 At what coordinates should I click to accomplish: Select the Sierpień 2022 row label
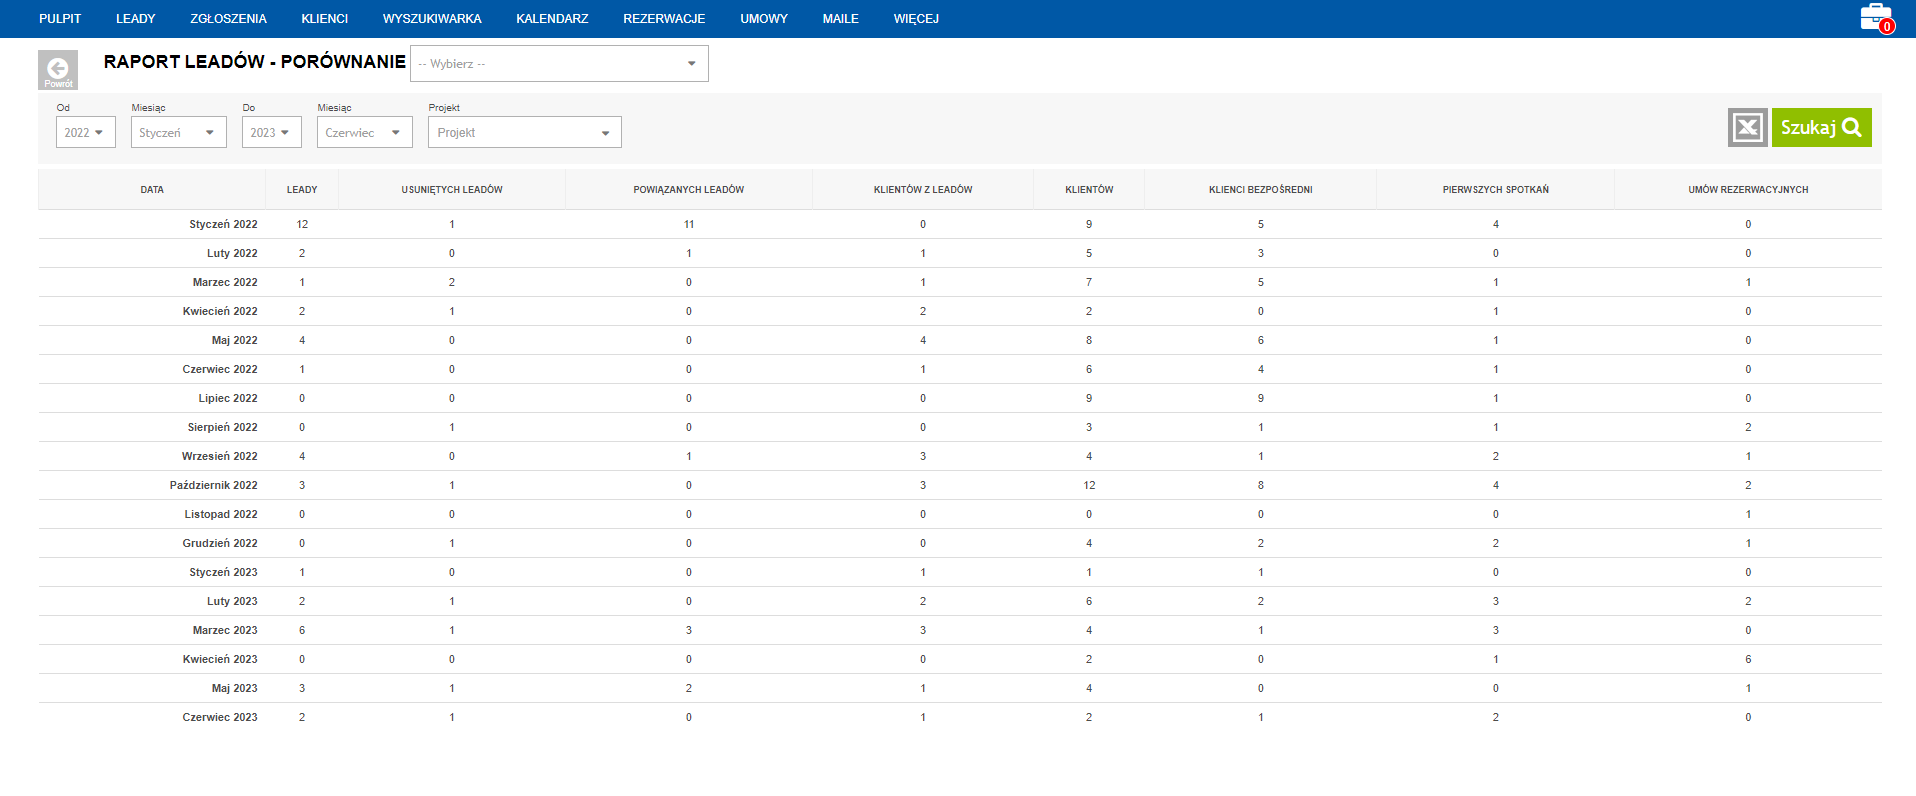click(x=222, y=428)
